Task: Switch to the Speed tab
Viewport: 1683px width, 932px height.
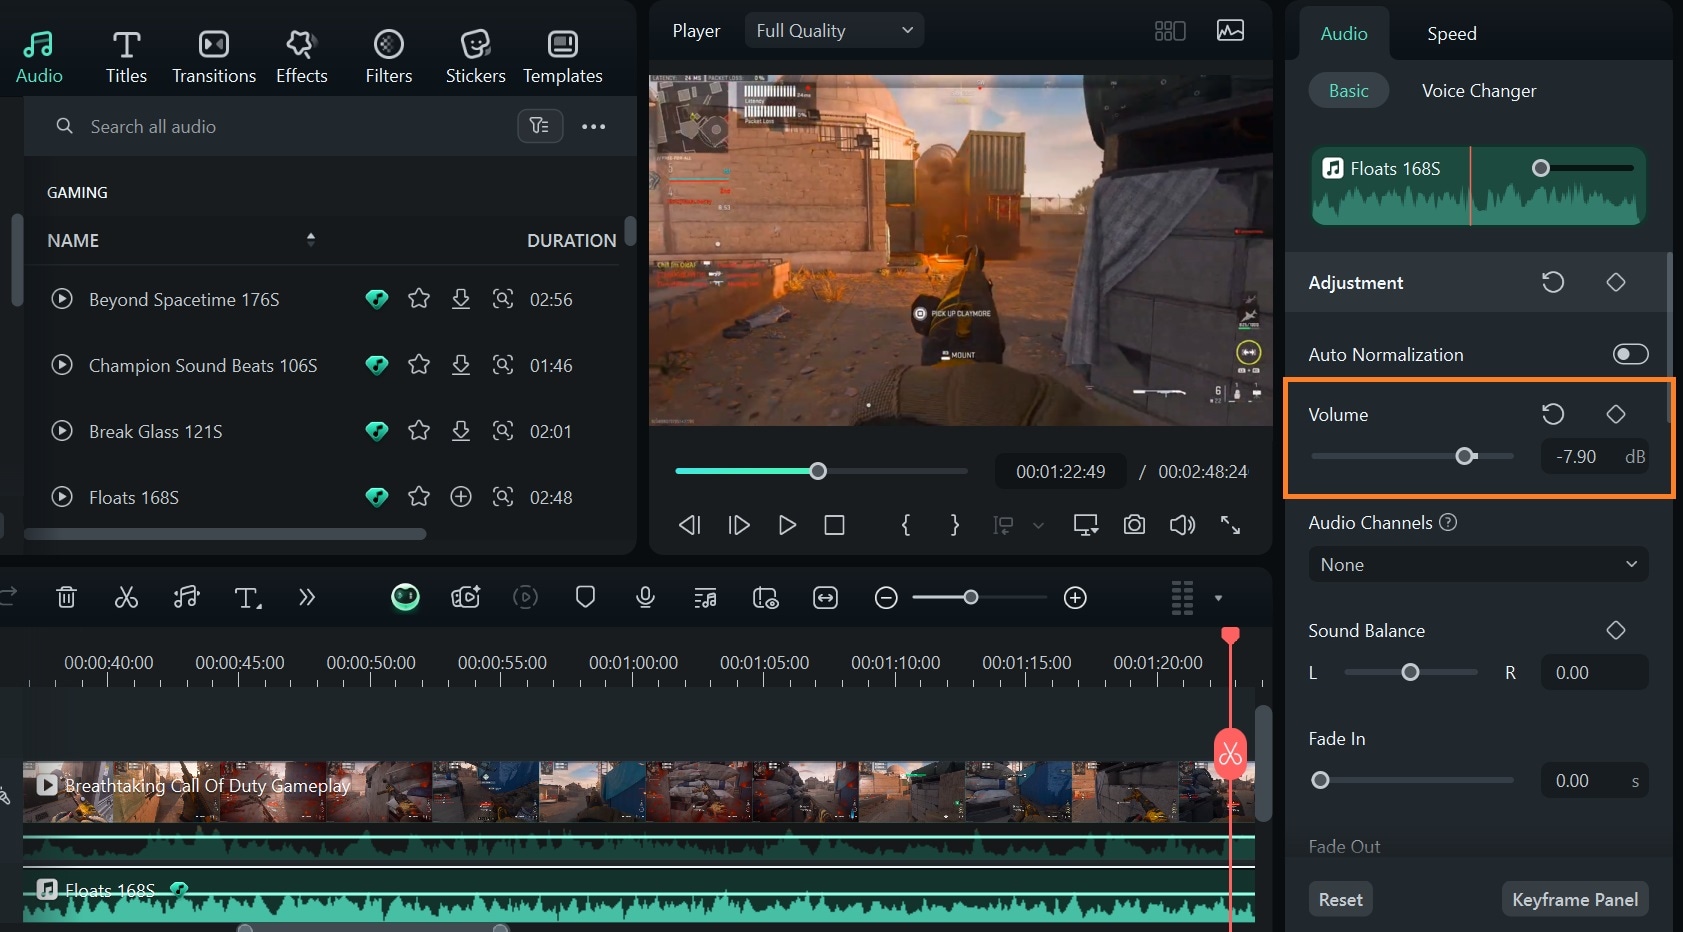Action: tap(1451, 34)
